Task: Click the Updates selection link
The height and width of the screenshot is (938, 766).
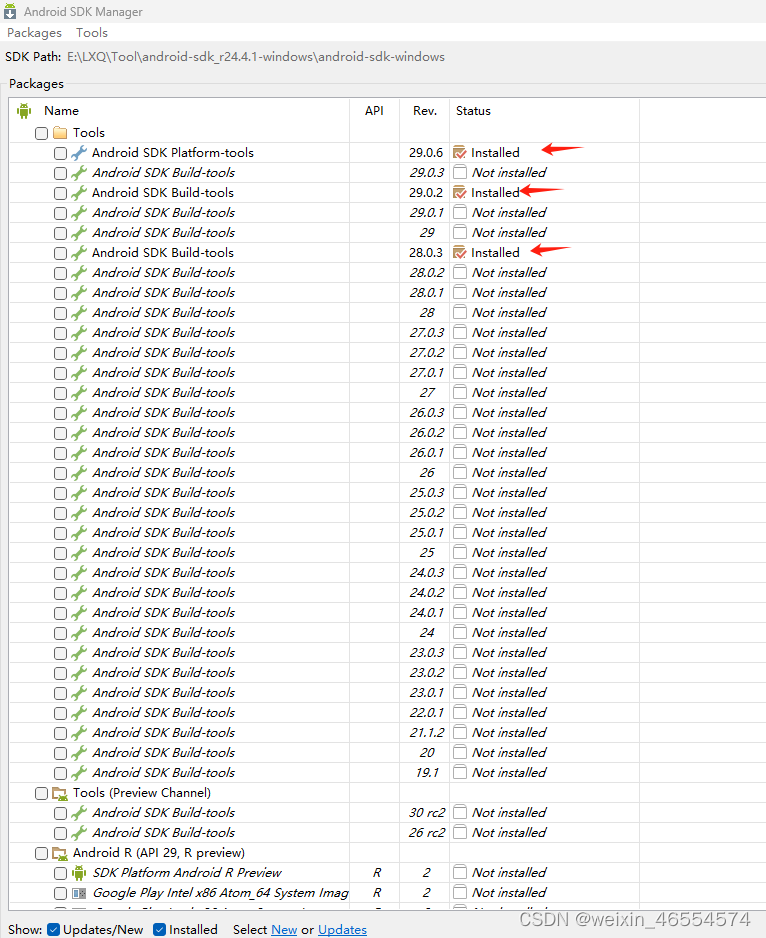Action: [342, 929]
